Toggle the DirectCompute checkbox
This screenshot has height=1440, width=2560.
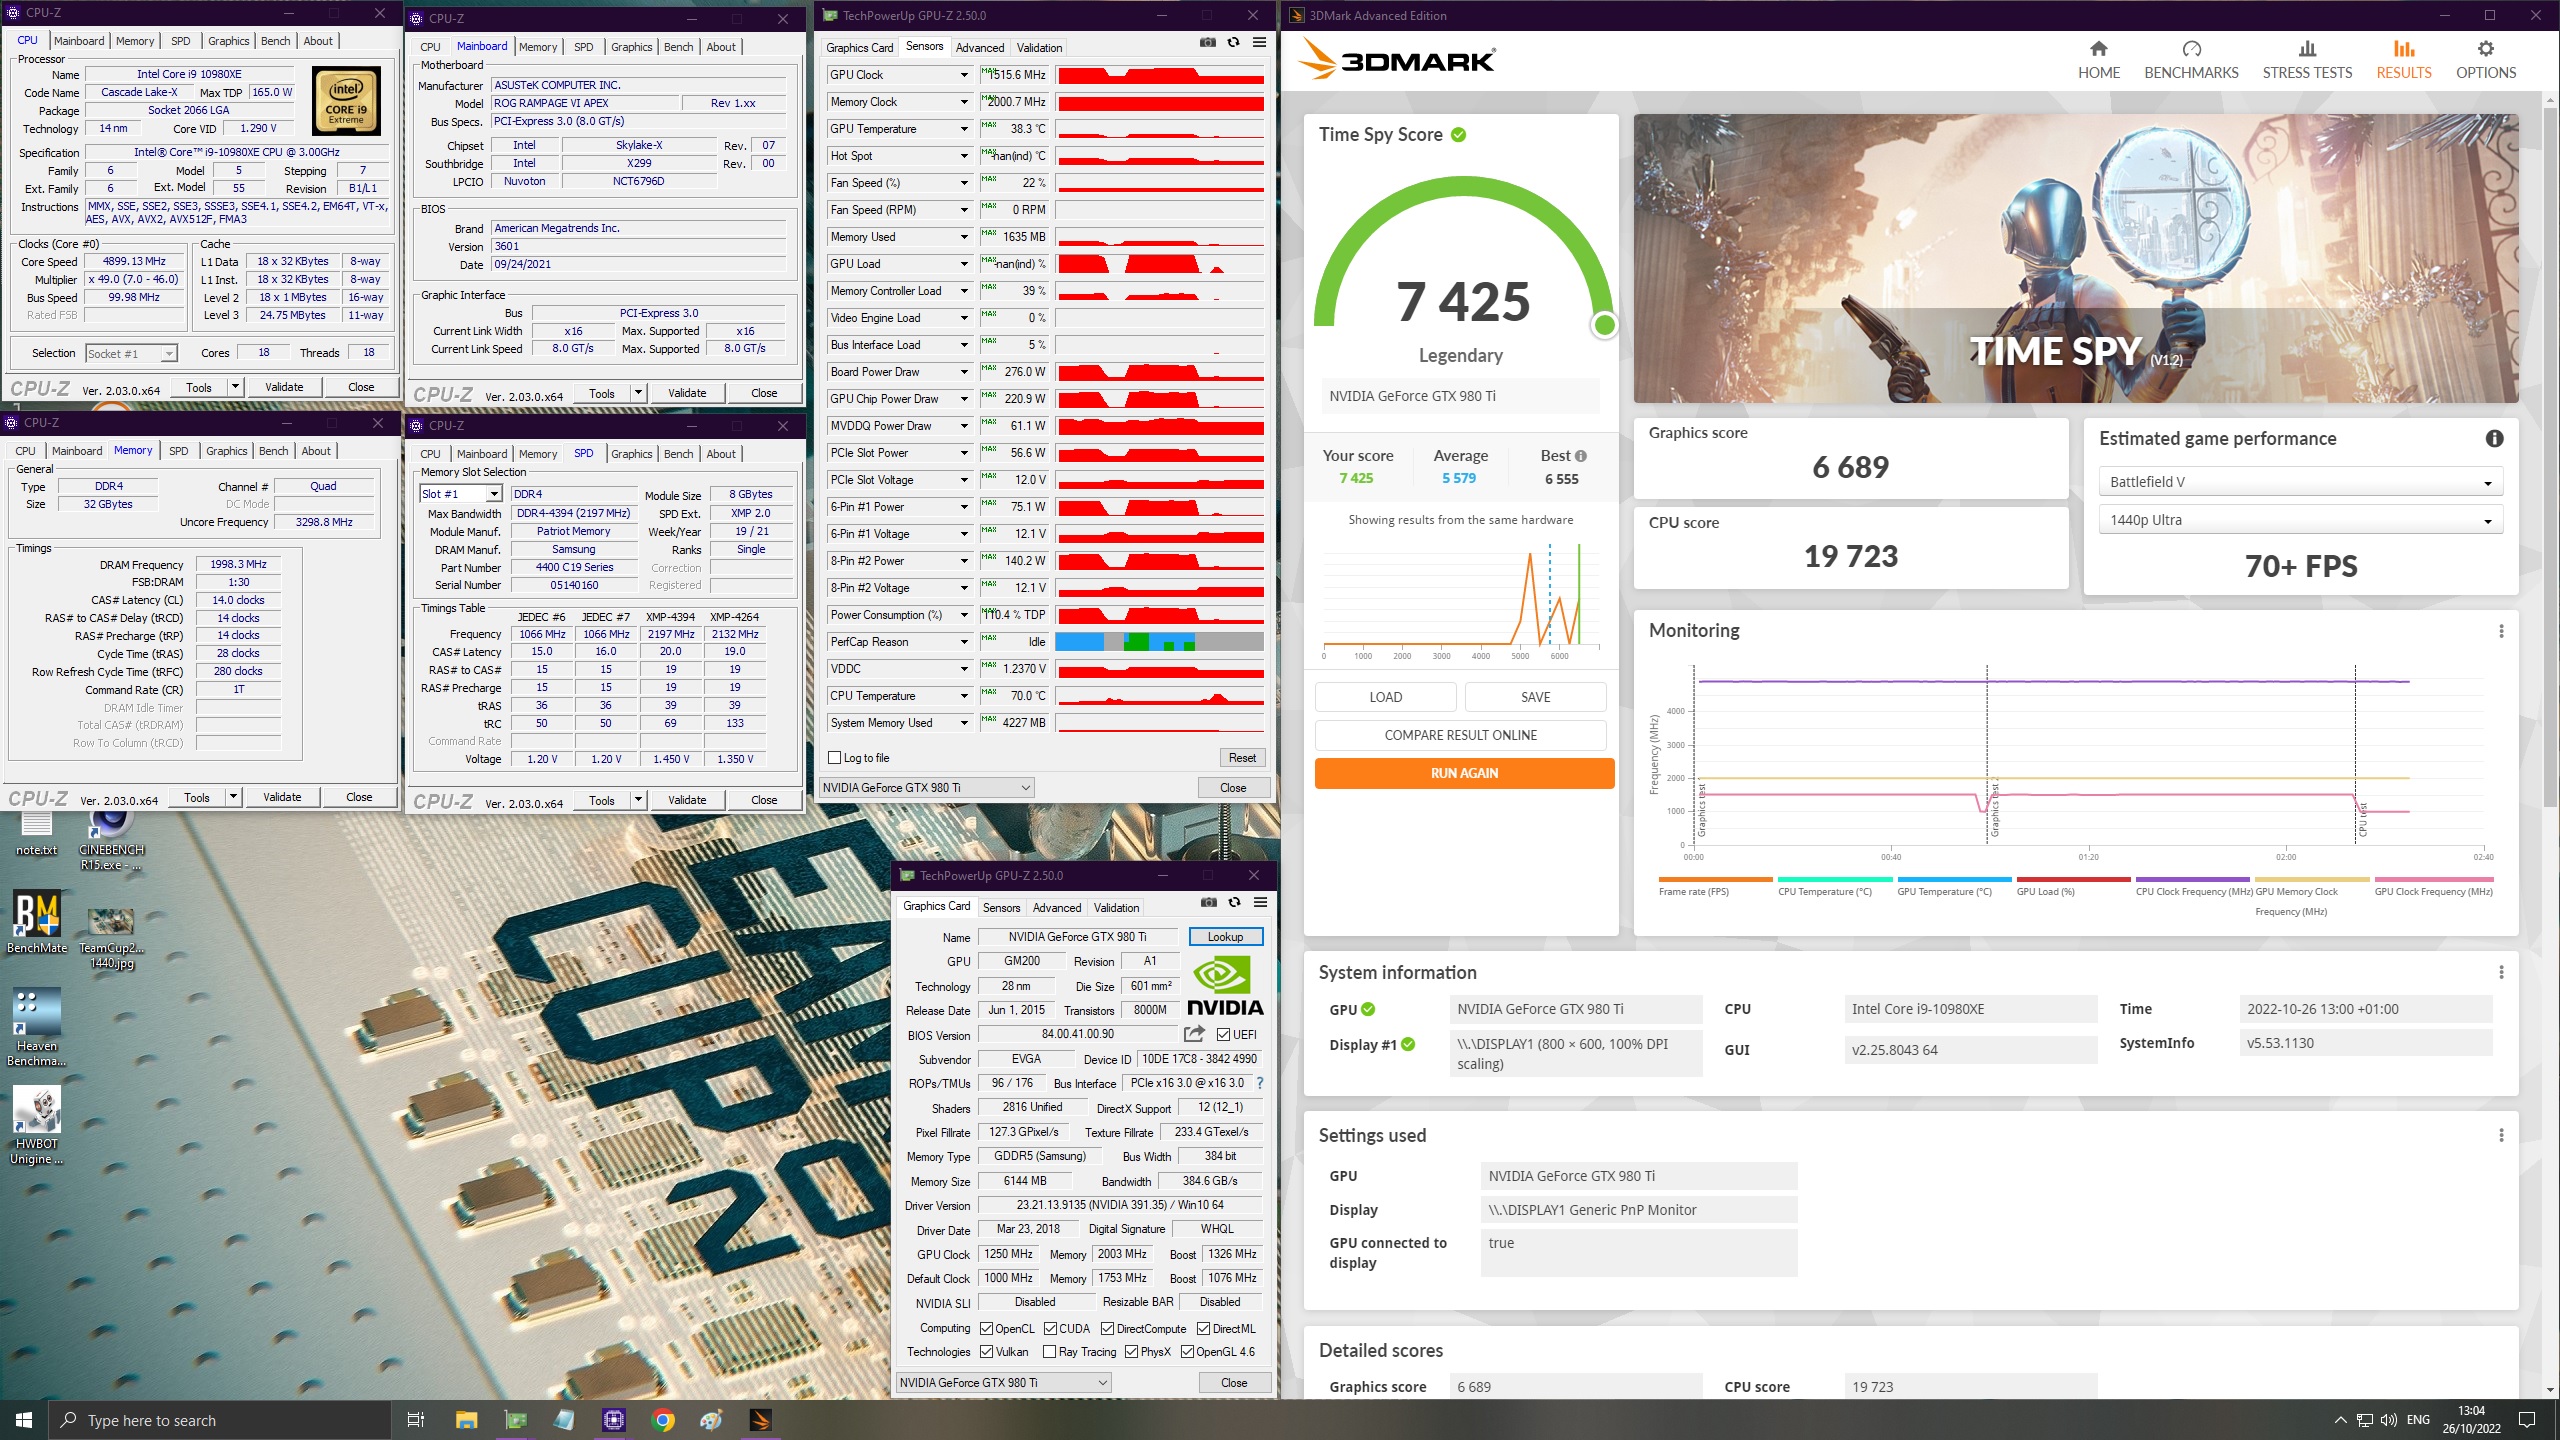point(1107,1329)
